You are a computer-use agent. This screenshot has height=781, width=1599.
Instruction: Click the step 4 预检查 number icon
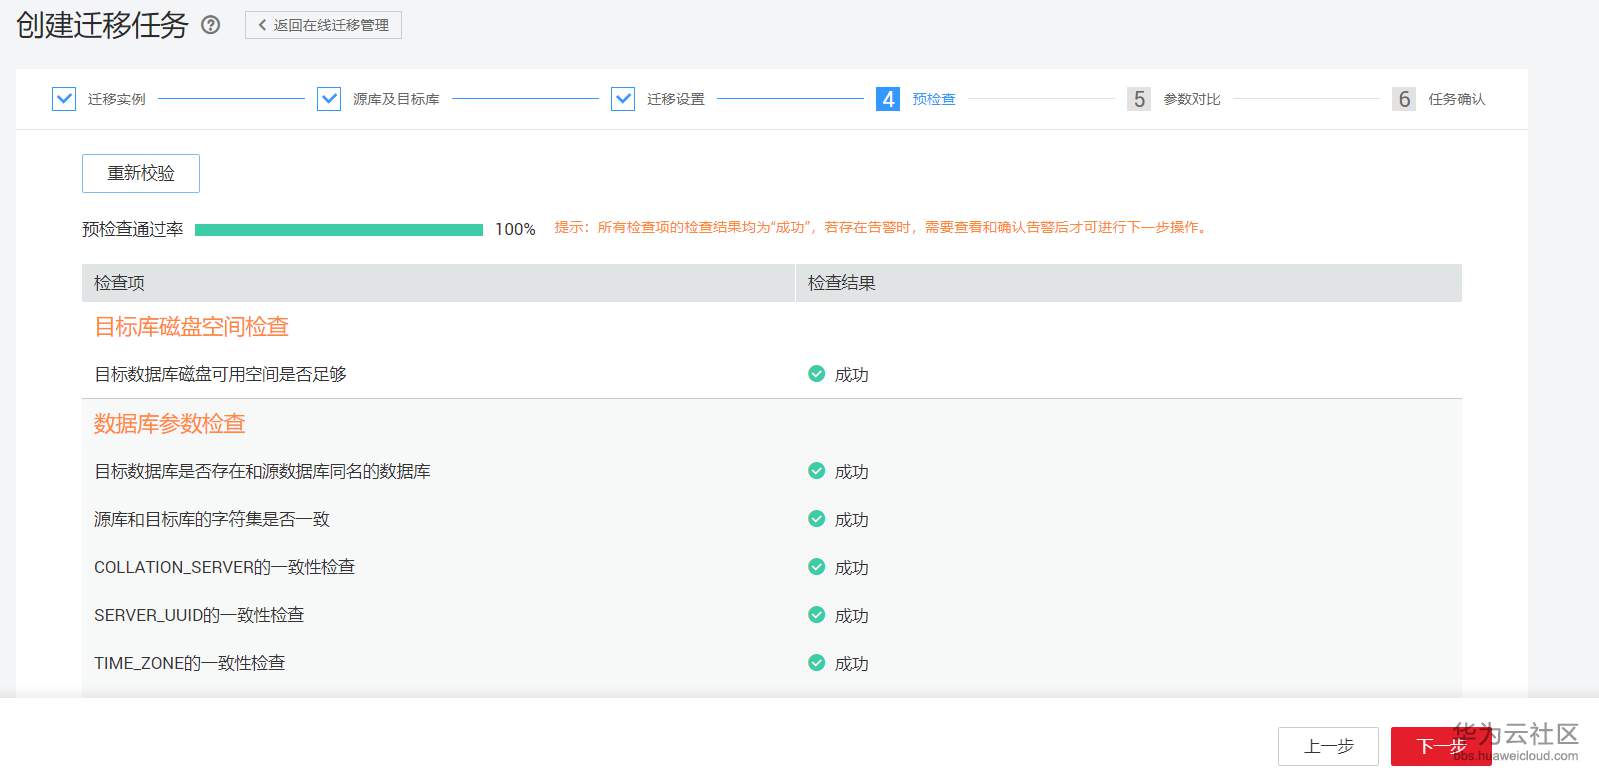[x=887, y=99]
